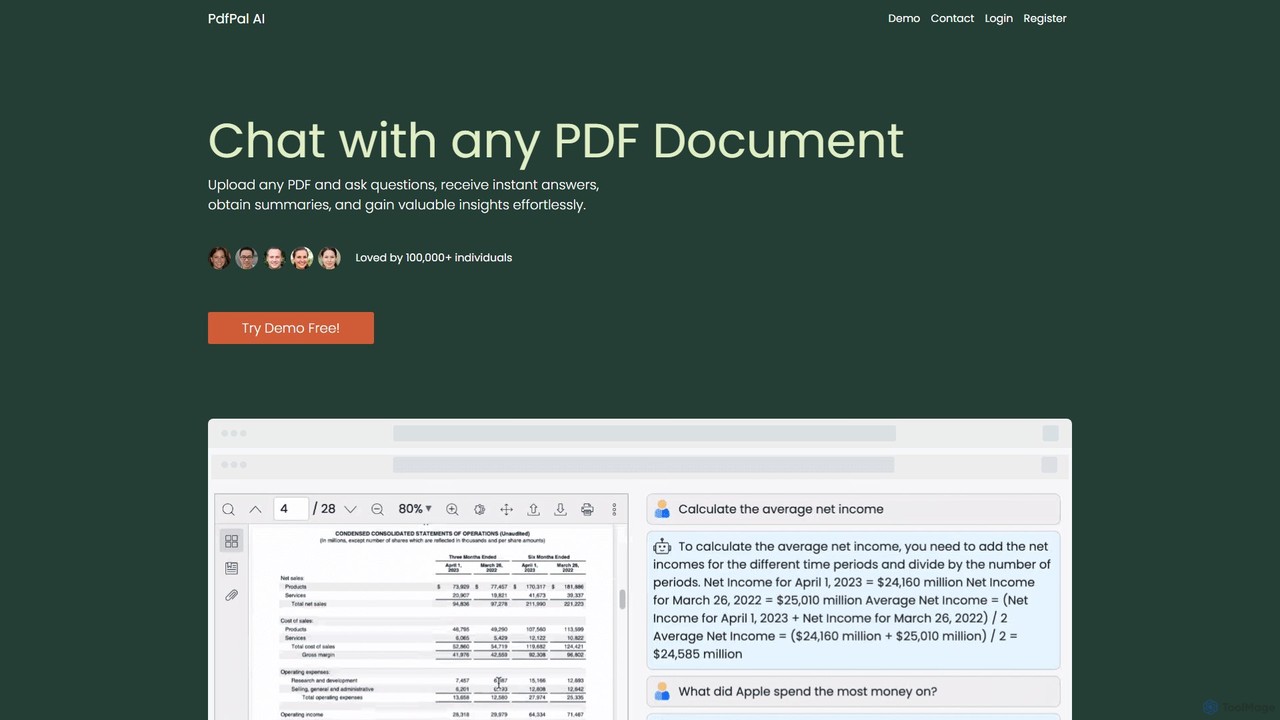
Task: Open the more actions vertical dots menu
Action: tap(614, 509)
